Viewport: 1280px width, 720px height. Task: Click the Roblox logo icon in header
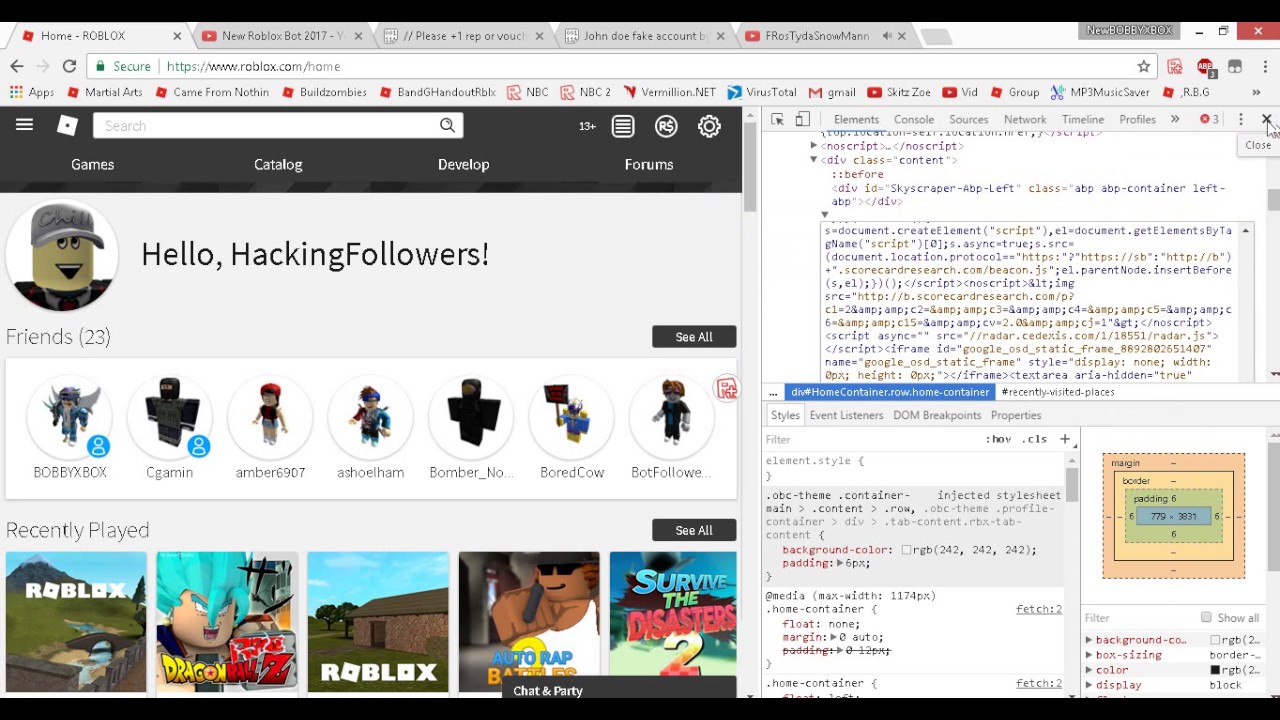click(67, 125)
